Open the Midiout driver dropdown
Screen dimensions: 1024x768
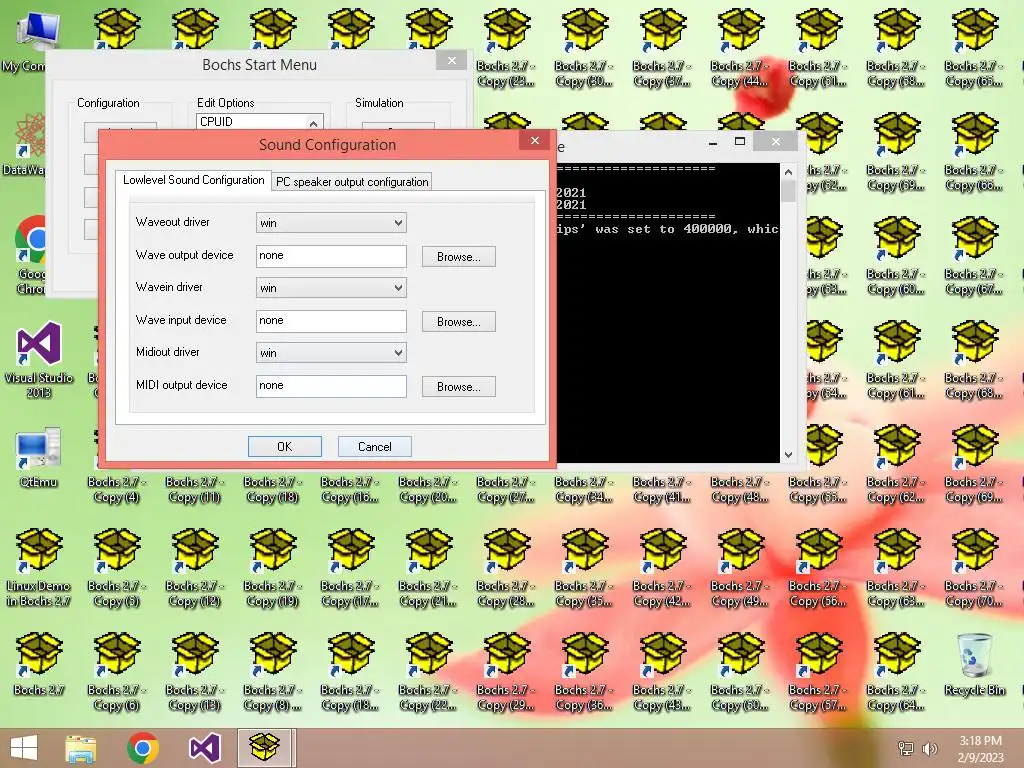pos(331,353)
